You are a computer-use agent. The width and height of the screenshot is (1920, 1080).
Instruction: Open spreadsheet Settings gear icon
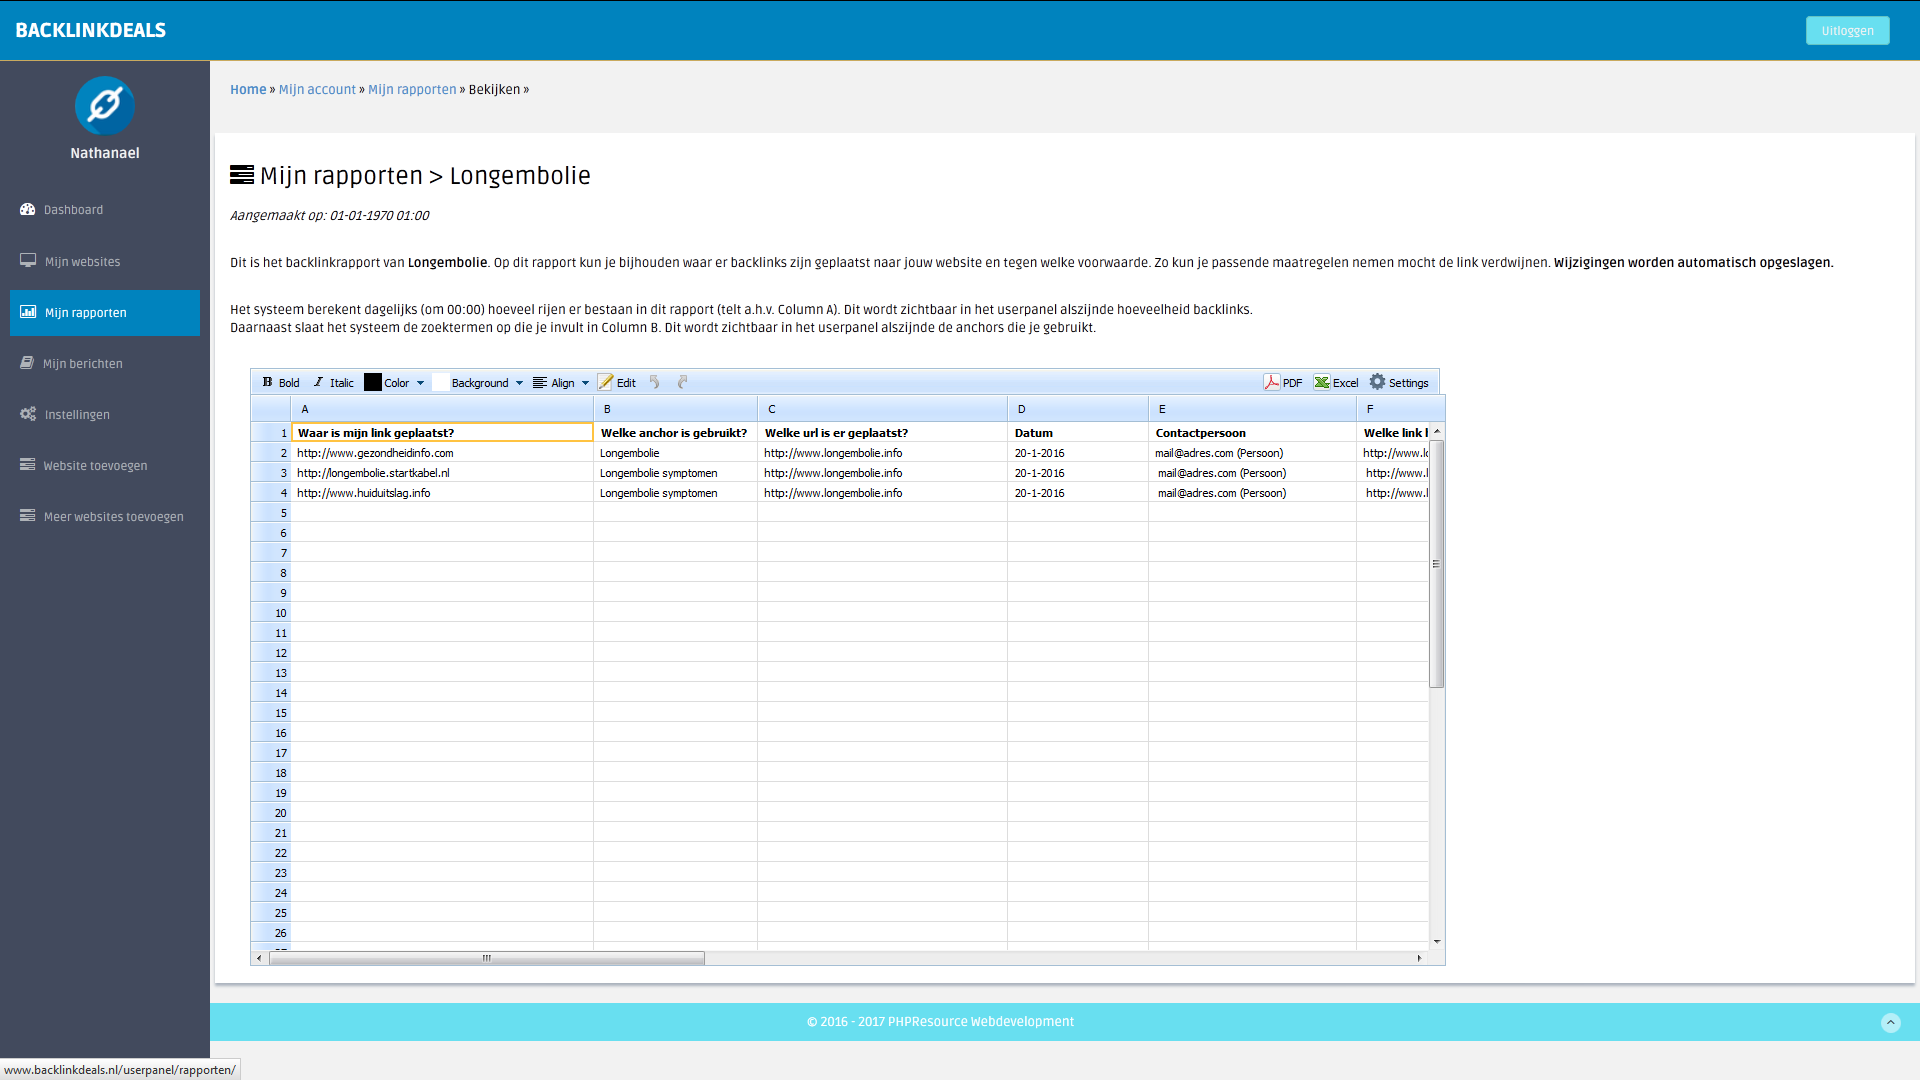(x=1378, y=382)
